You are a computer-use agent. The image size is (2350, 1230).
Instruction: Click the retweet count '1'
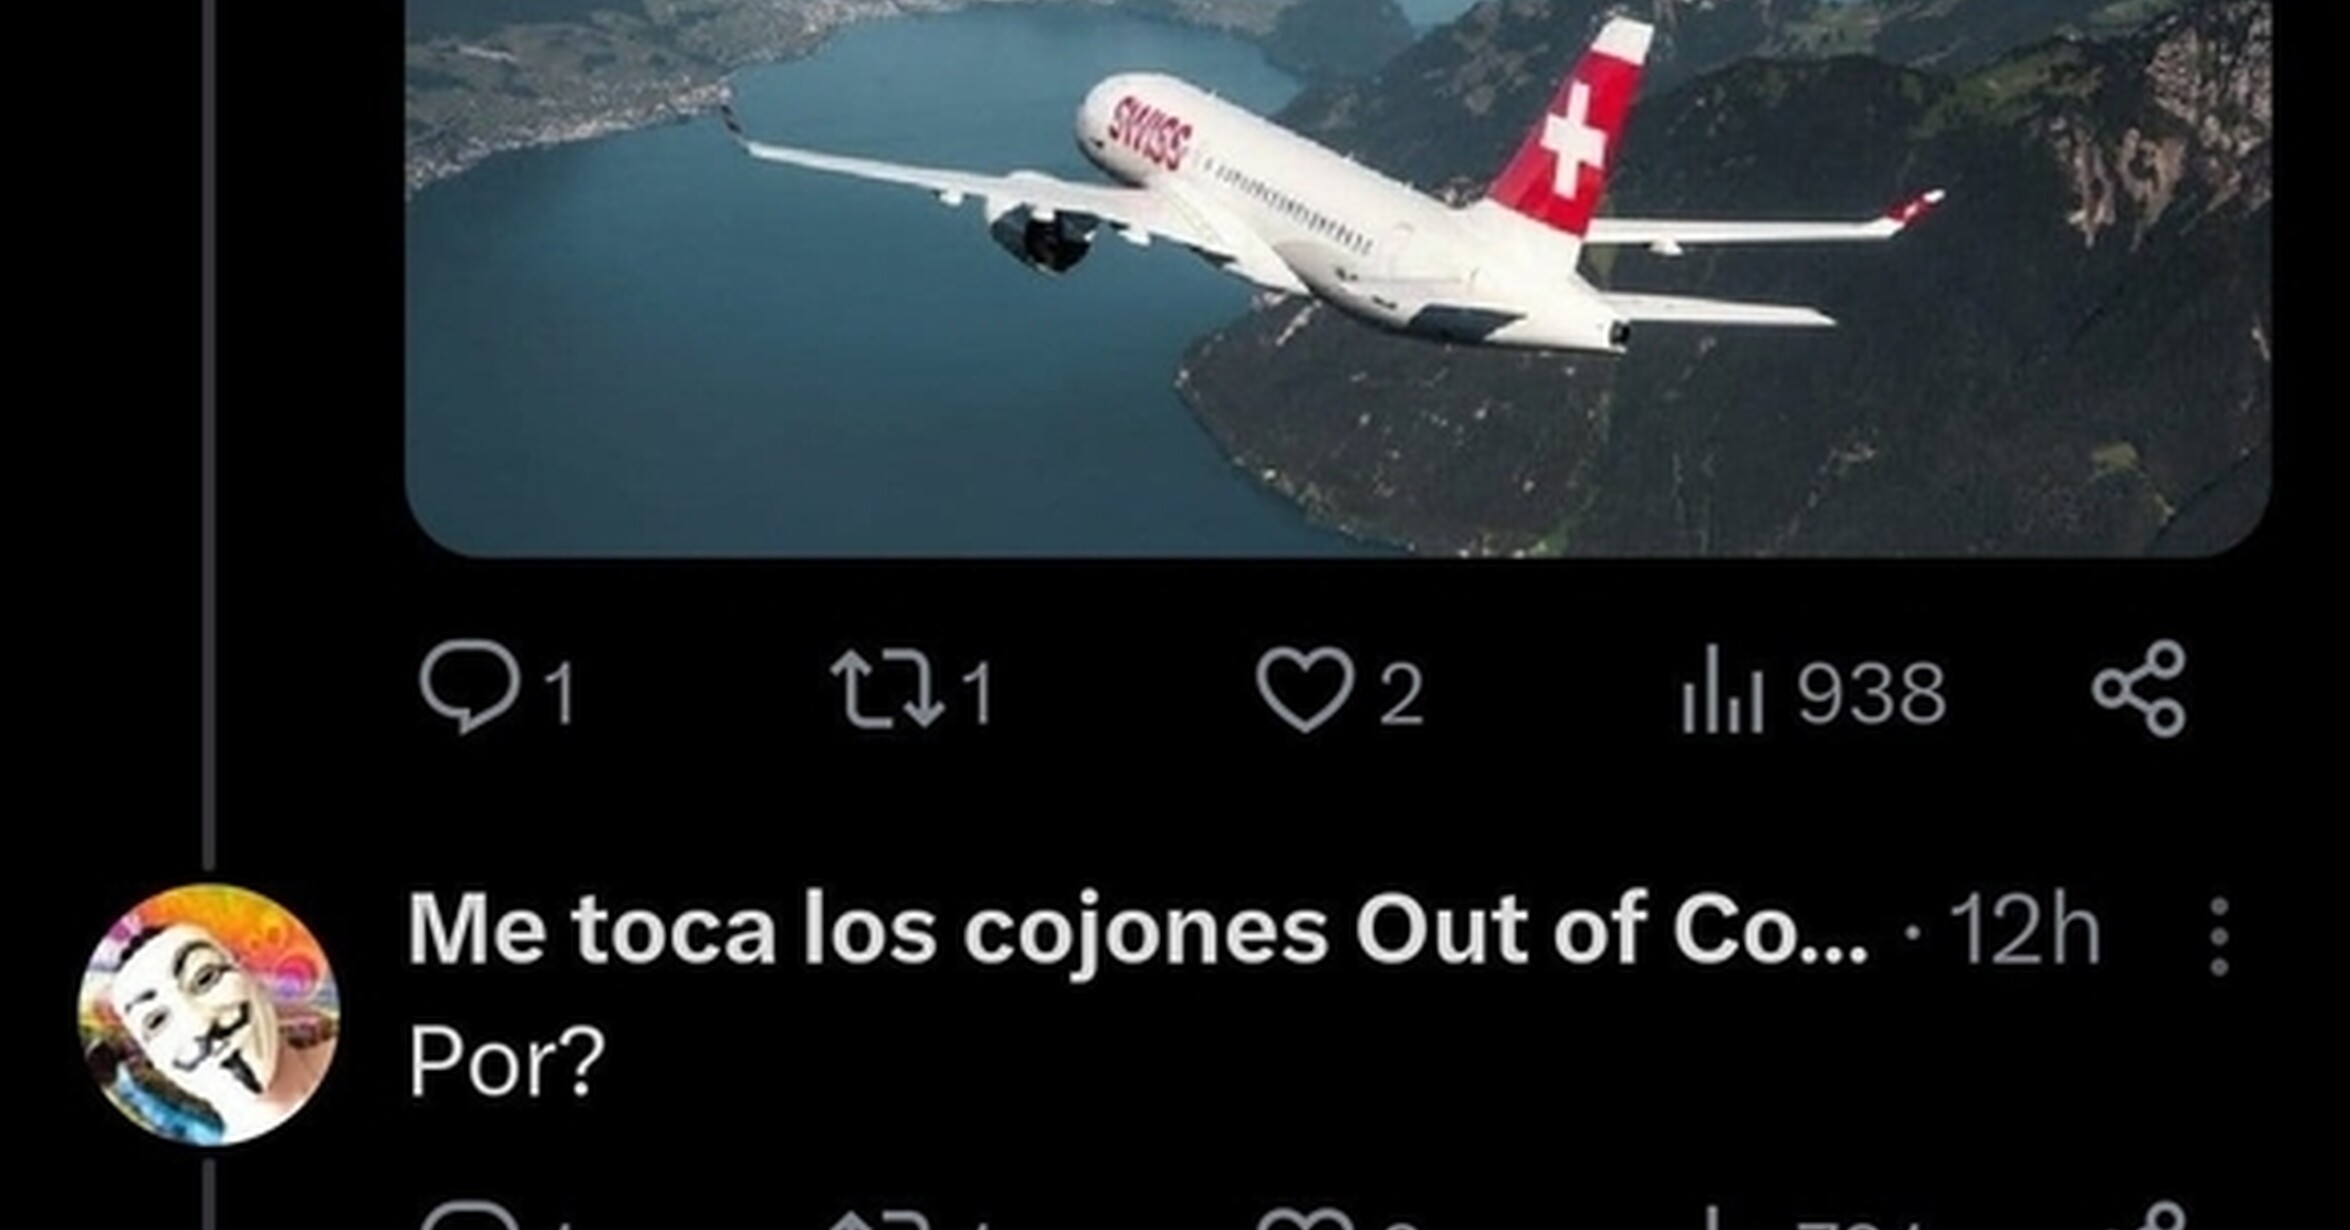[x=979, y=693]
